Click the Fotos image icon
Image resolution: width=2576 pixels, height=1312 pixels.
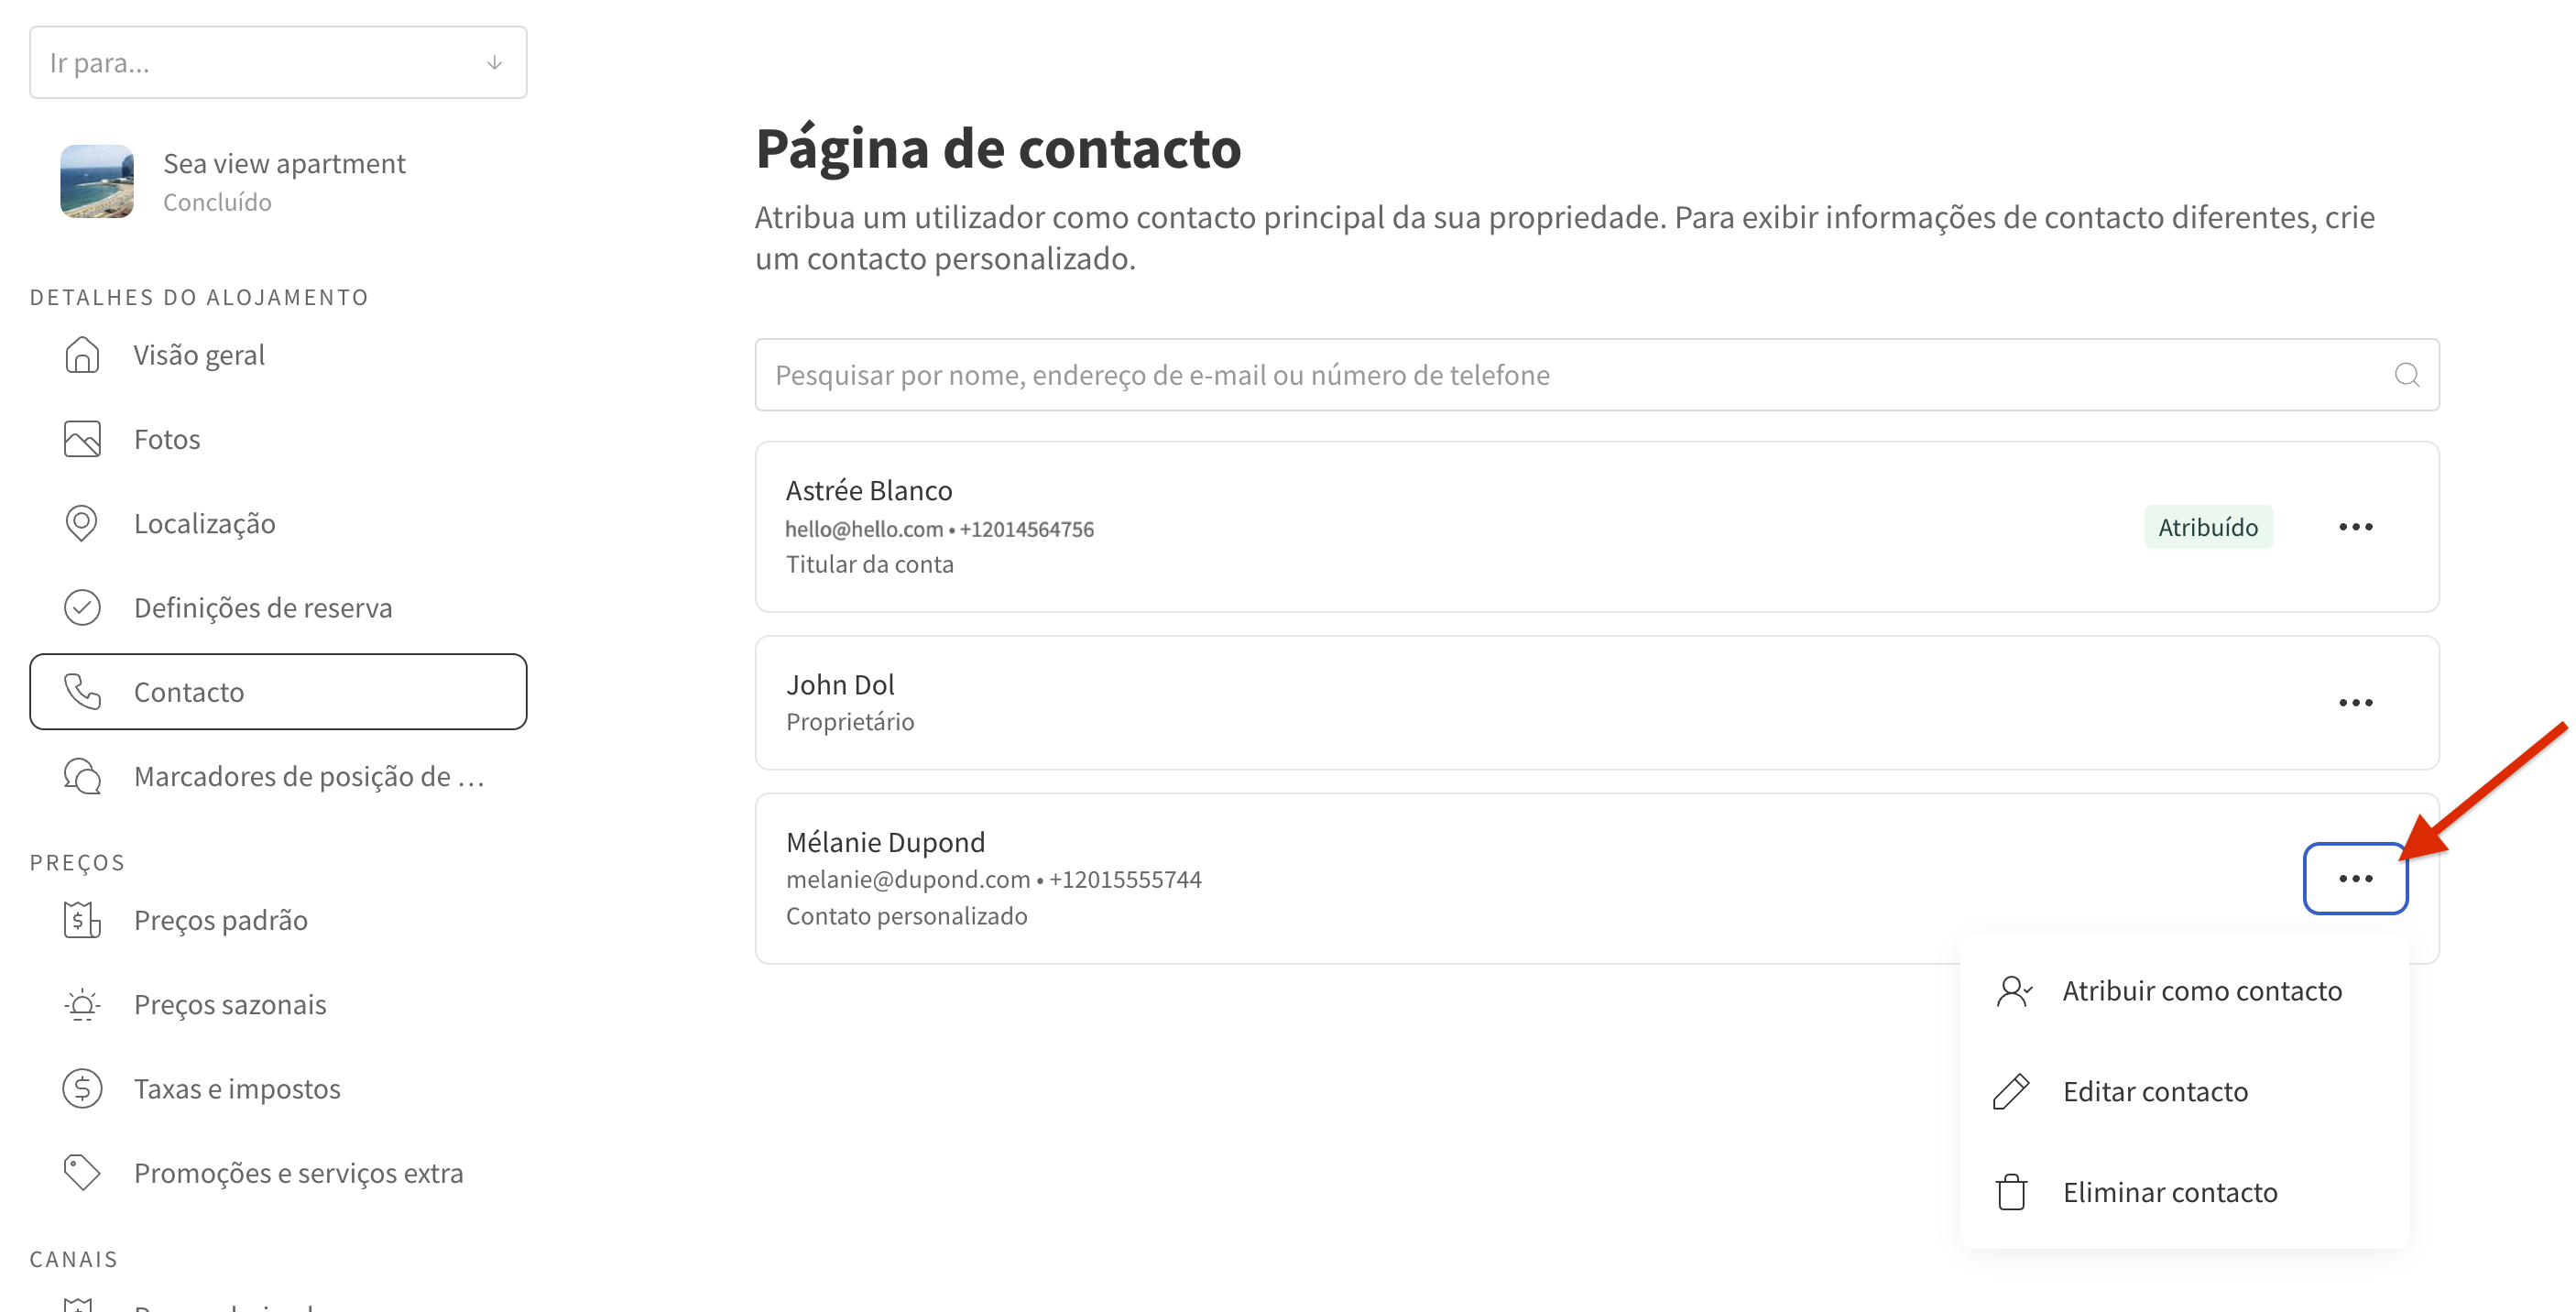pos(82,439)
